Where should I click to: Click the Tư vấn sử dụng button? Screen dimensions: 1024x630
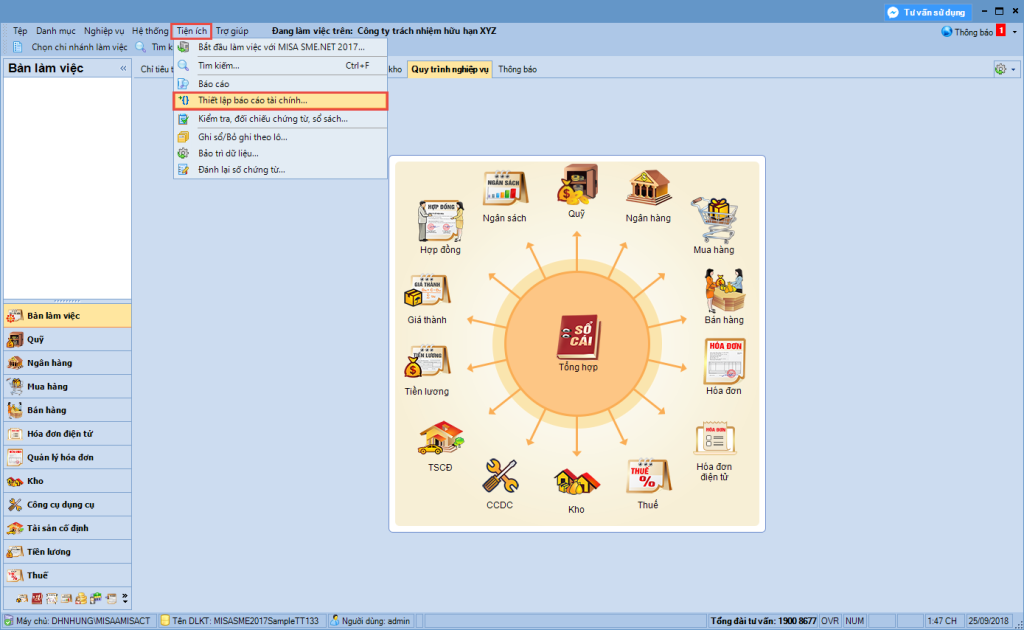pos(926,12)
